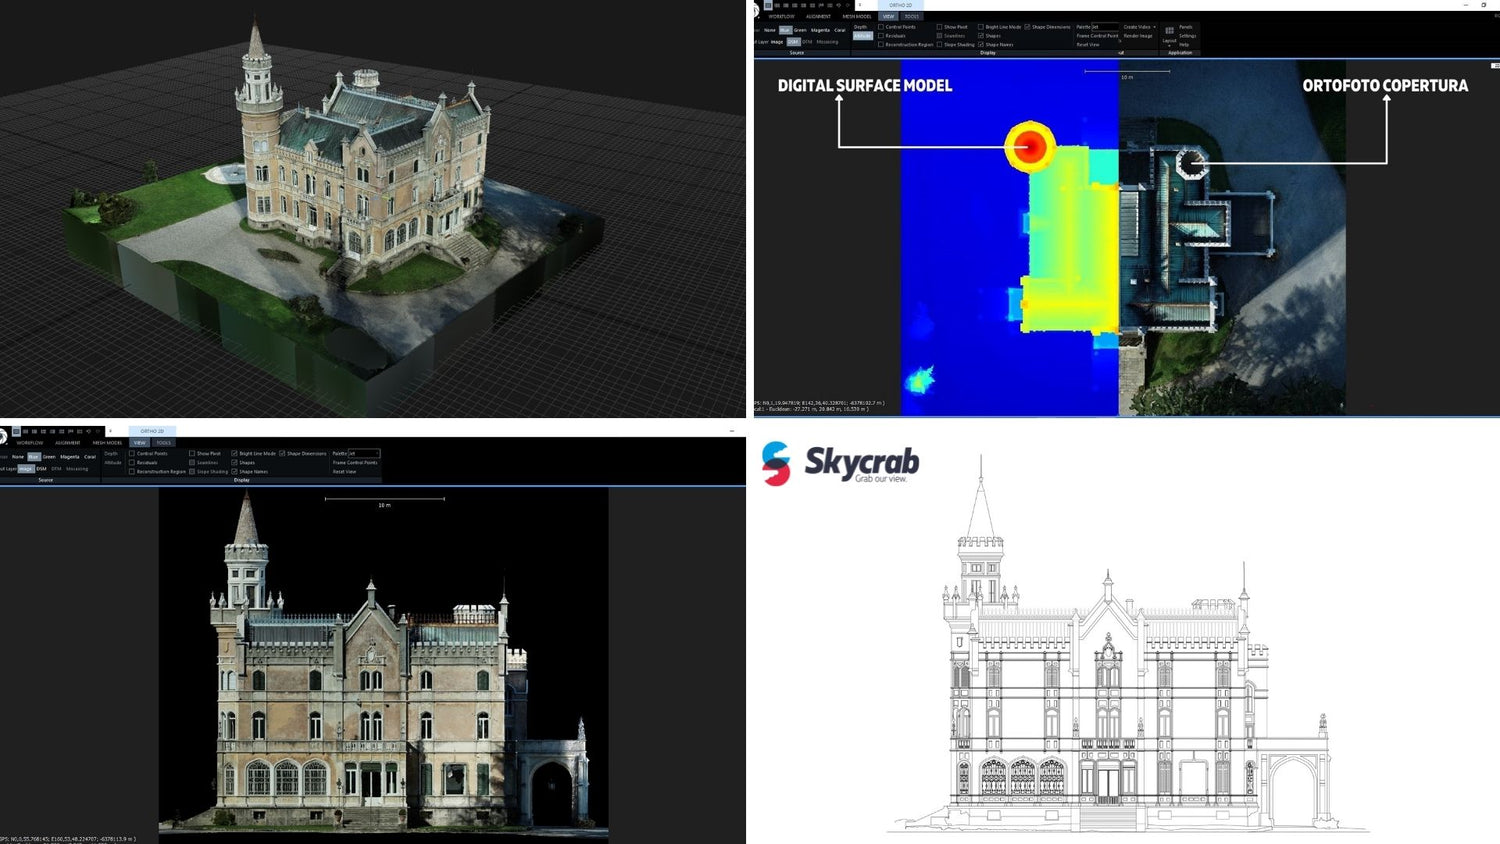Select the Blue channel in the Source panel

786,29
